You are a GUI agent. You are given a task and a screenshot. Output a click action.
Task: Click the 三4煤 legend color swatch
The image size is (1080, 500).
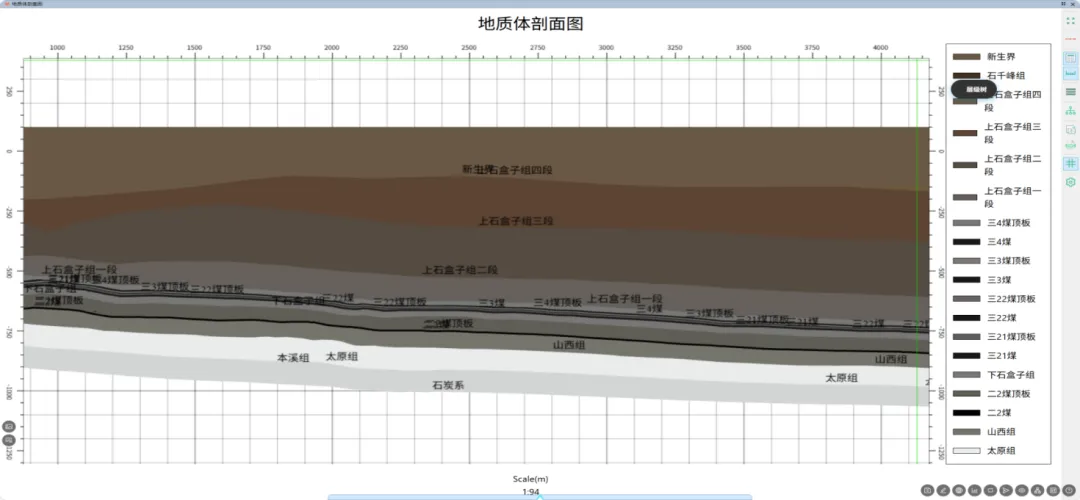click(x=966, y=242)
